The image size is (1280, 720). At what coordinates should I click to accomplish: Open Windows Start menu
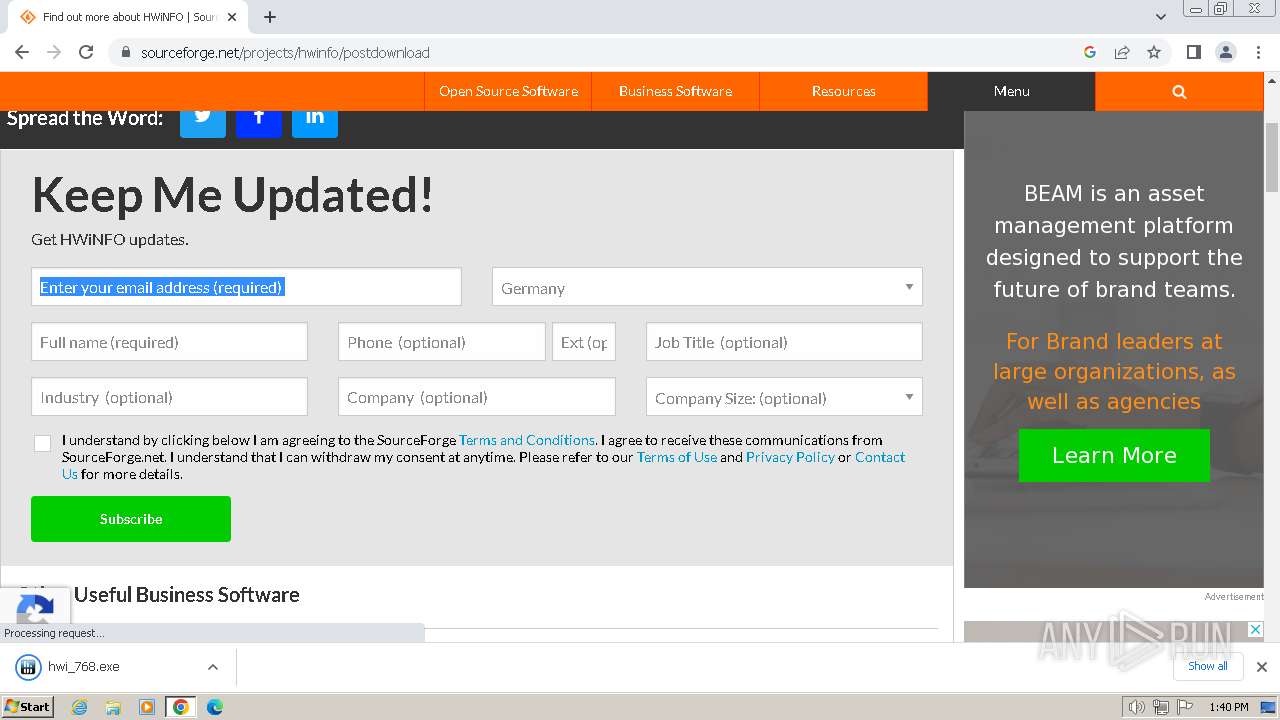[28, 707]
